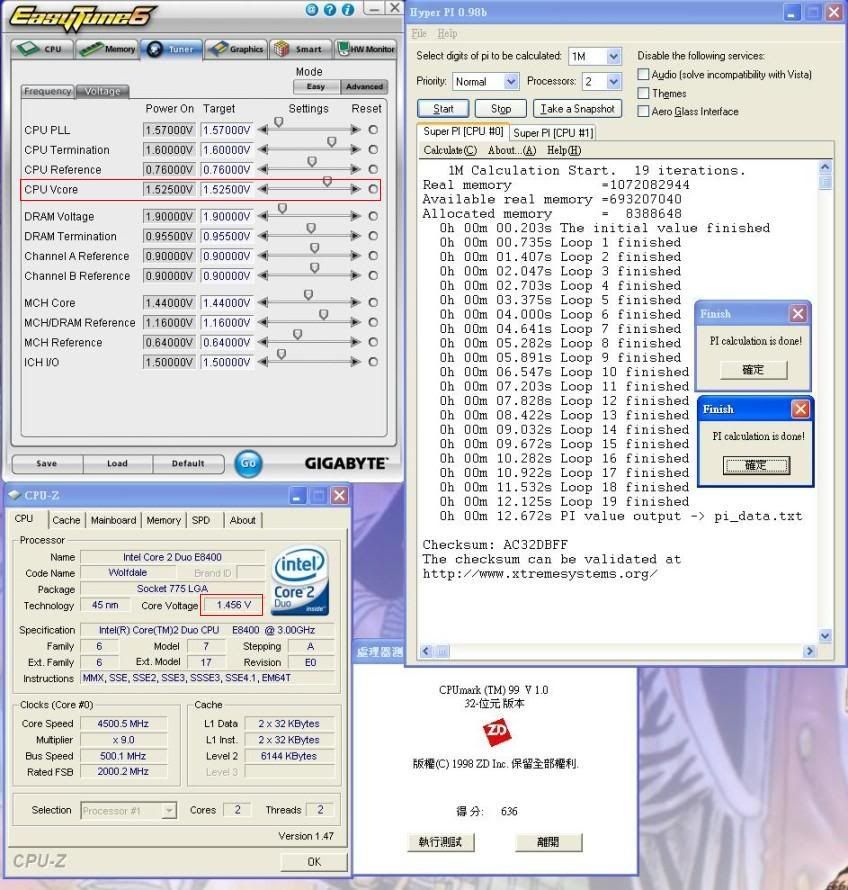Close the lower Finish dialog with X
Image resolution: width=848 pixels, height=890 pixels.
(x=800, y=409)
